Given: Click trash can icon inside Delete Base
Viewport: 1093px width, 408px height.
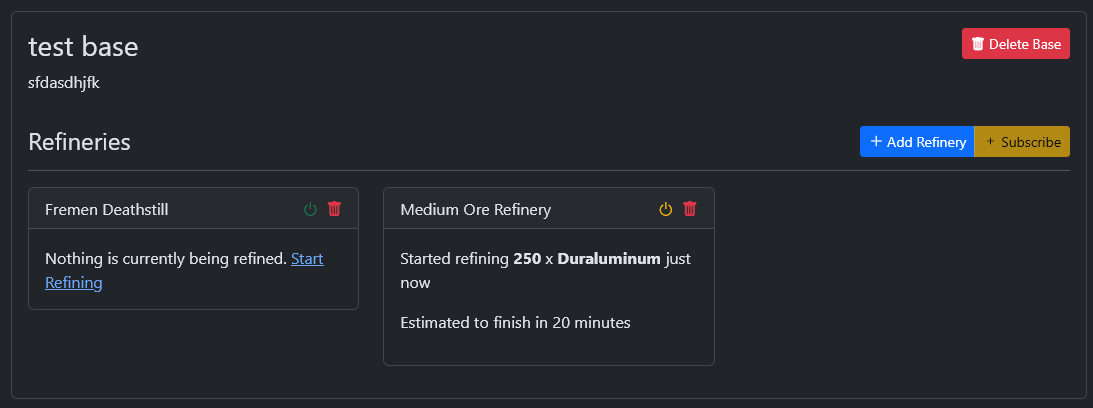Looking at the screenshot, I should pyautogui.click(x=978, y=44).
